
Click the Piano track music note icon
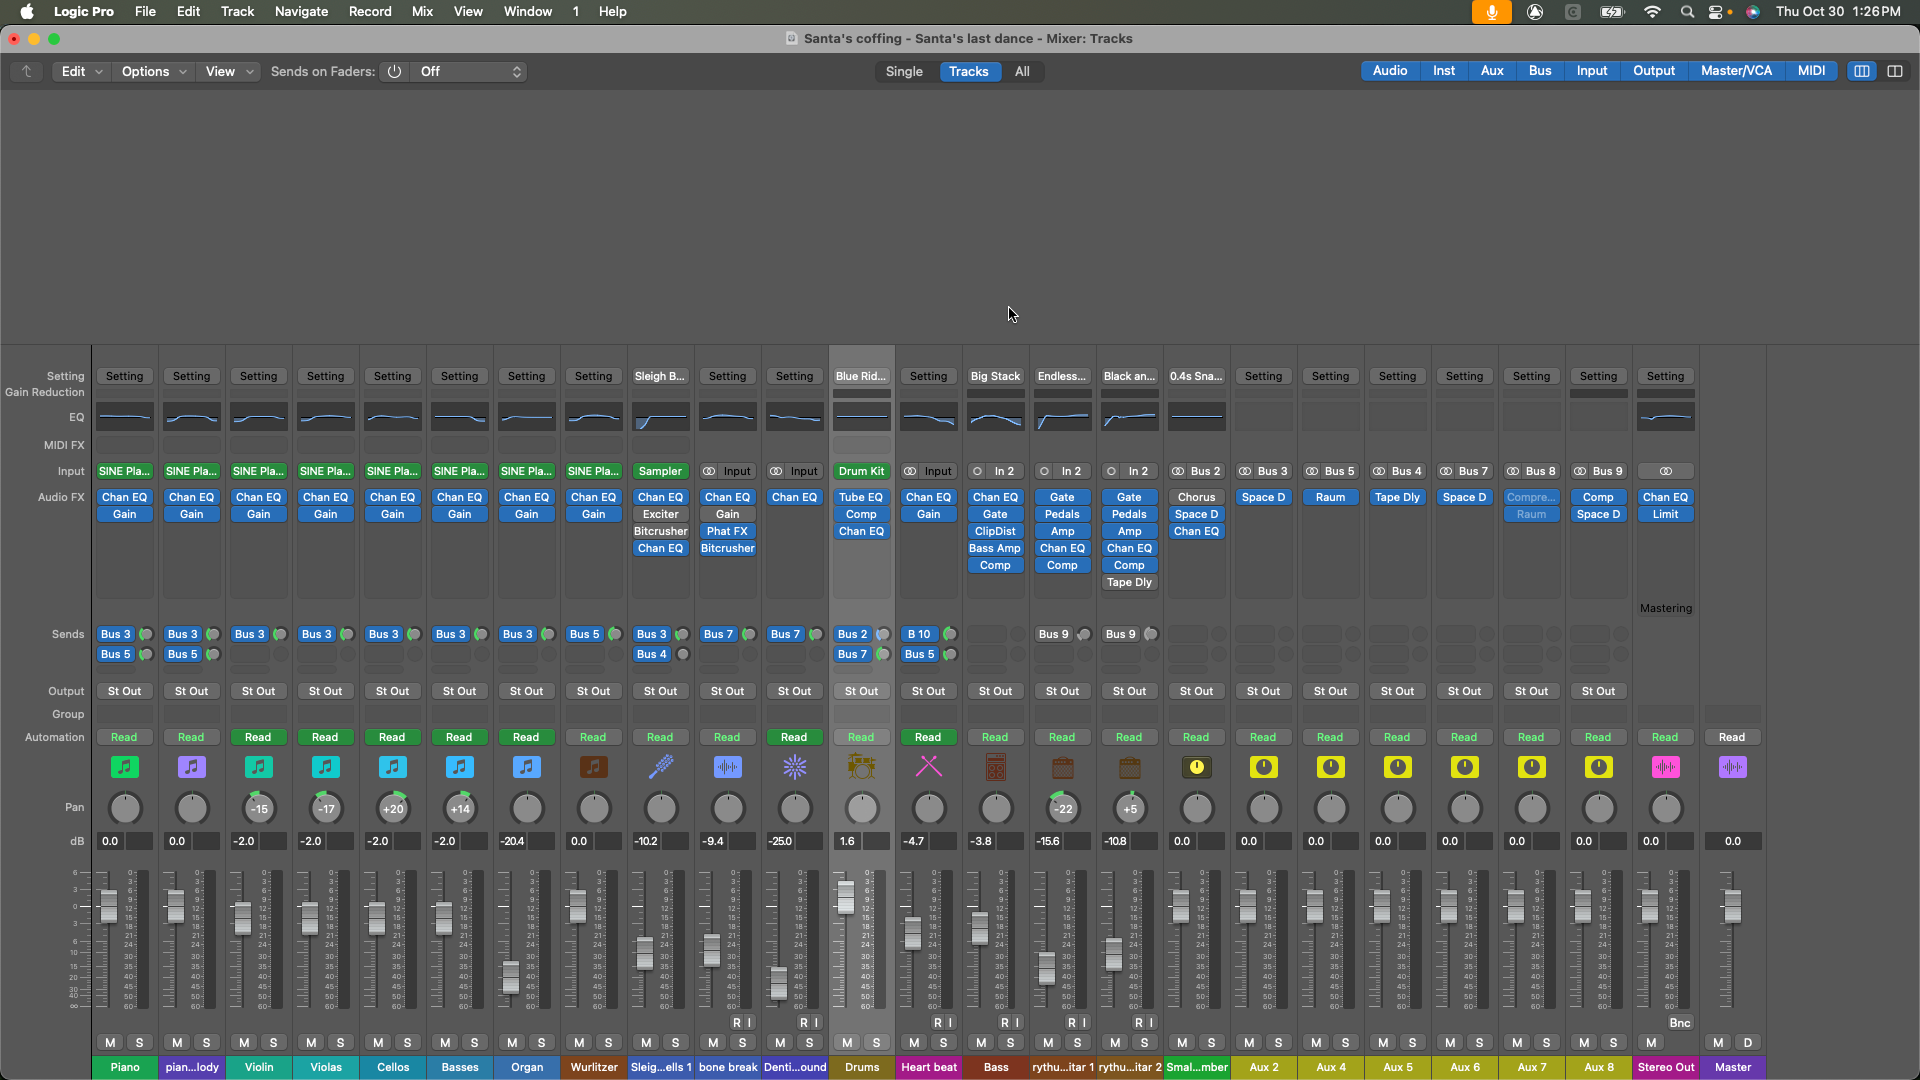(x=124, y=767)
